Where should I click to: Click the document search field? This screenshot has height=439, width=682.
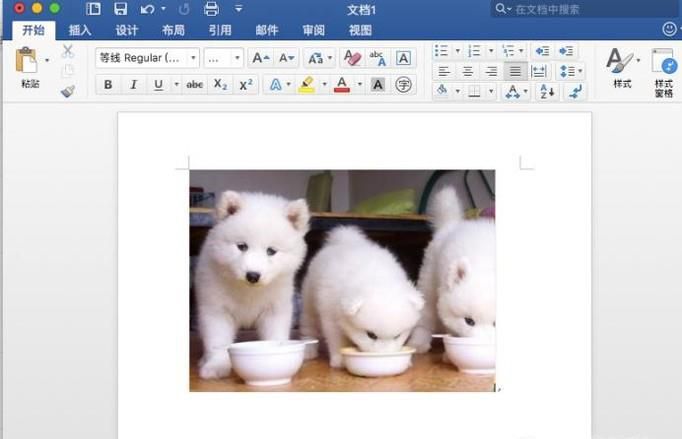coord(585,9)
